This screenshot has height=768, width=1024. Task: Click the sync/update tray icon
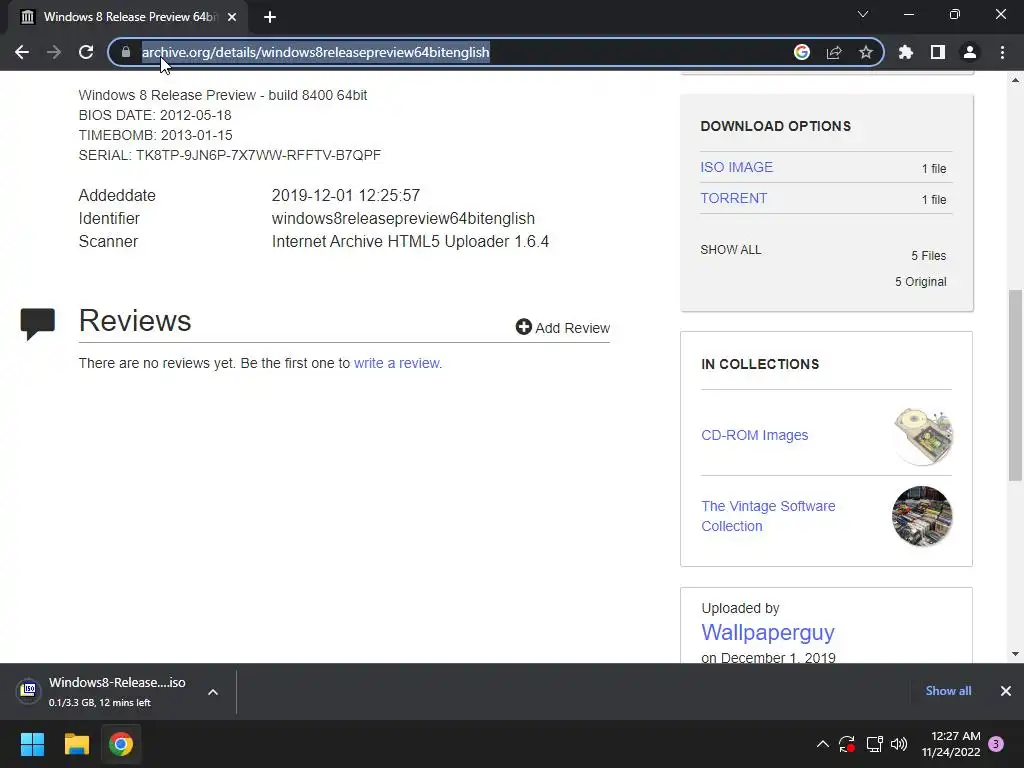click(x=847, y=744)
